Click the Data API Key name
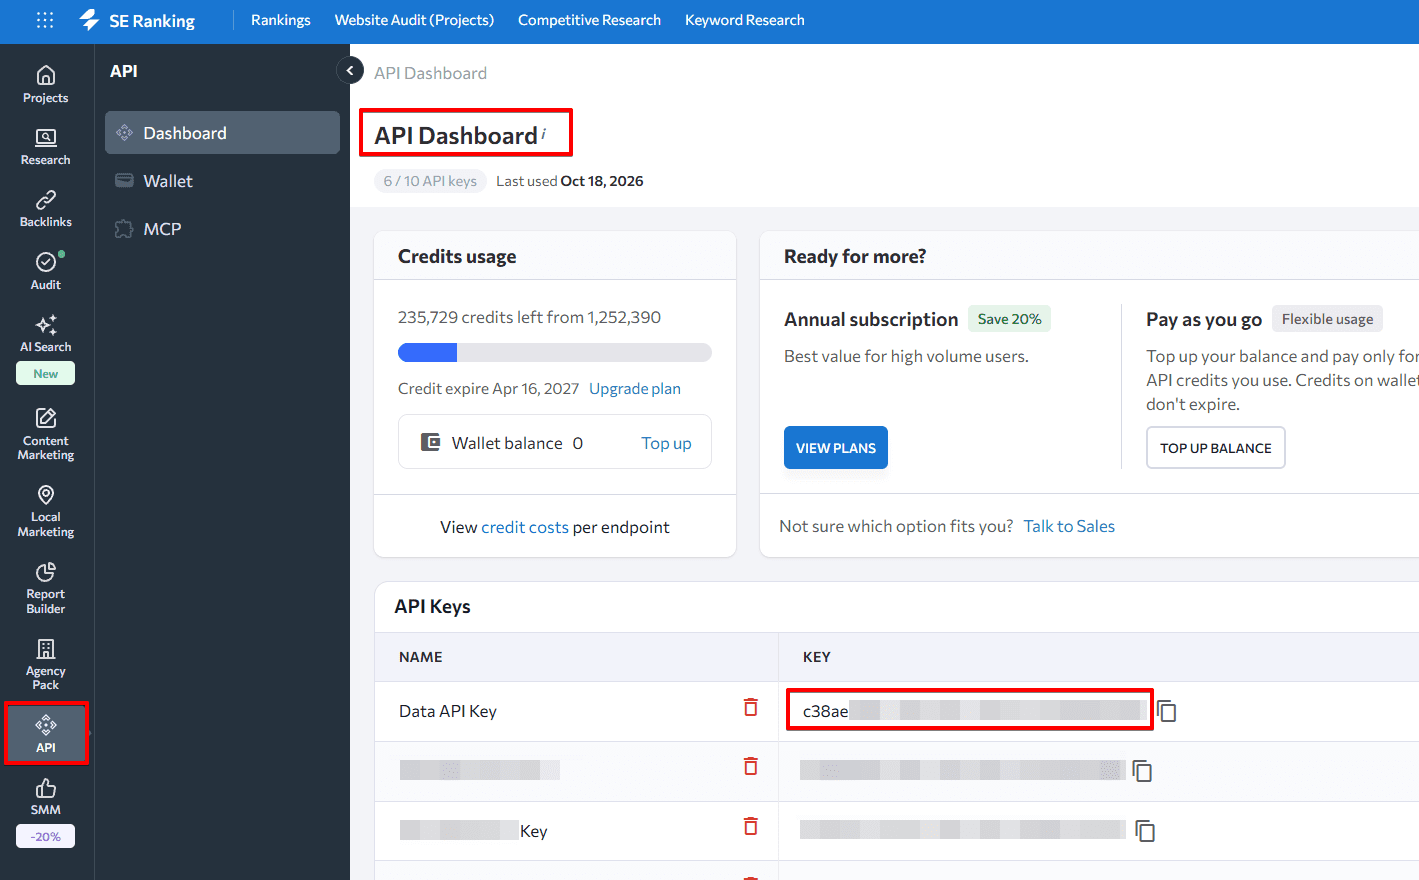1419x880 pixels. pos(448,711)
